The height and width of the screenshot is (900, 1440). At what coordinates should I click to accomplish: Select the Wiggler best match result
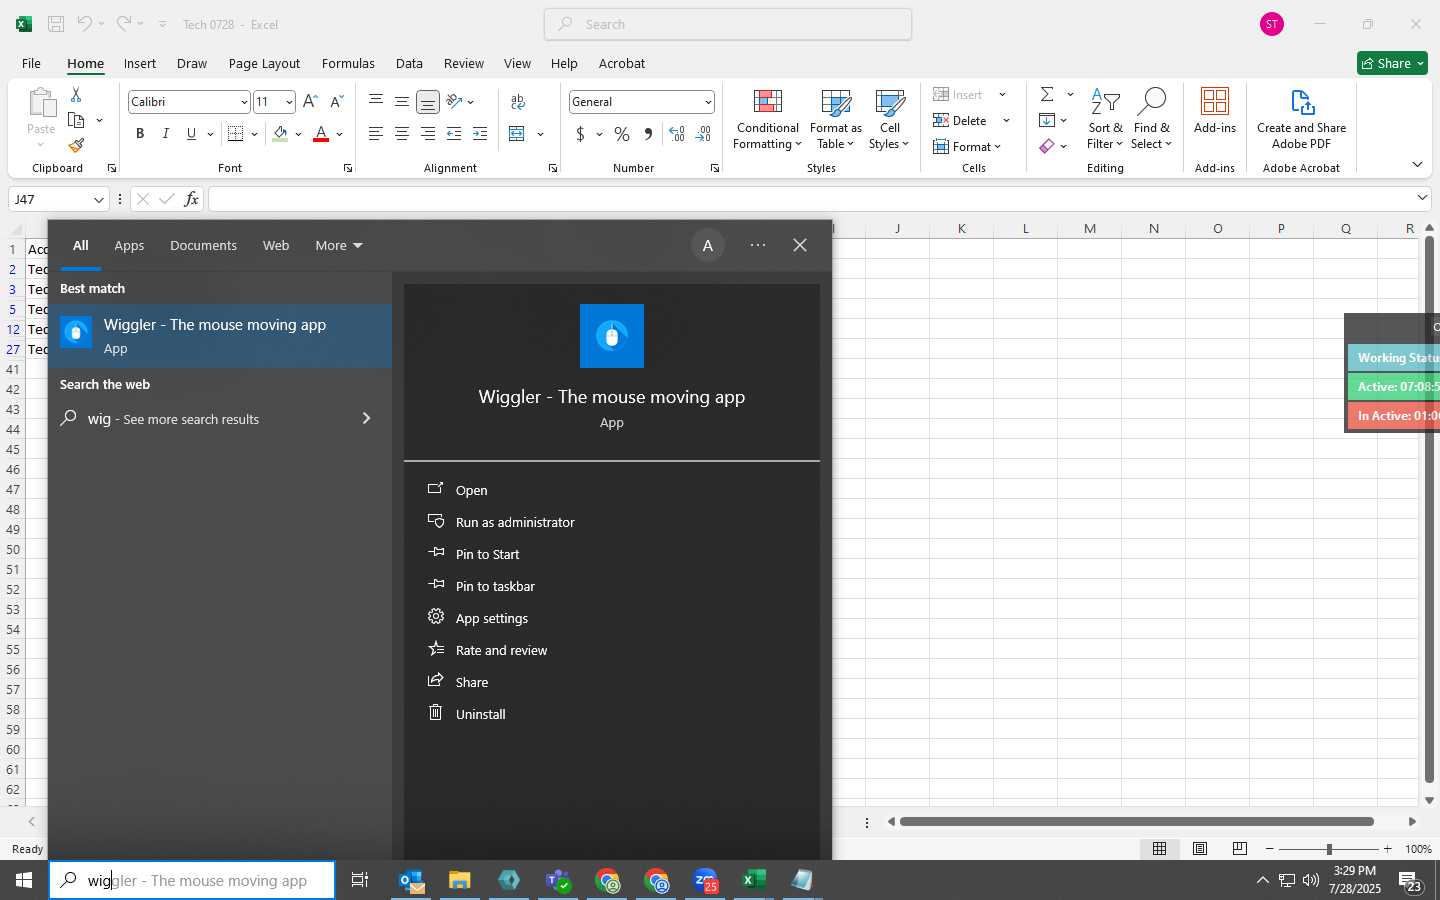220,336
